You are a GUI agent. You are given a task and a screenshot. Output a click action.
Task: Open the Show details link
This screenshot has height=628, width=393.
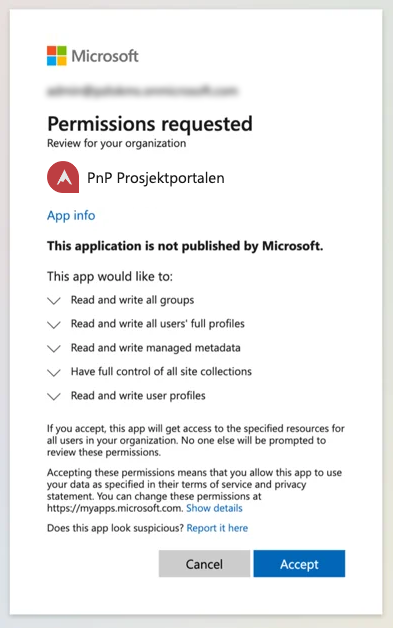click(214, 508)
